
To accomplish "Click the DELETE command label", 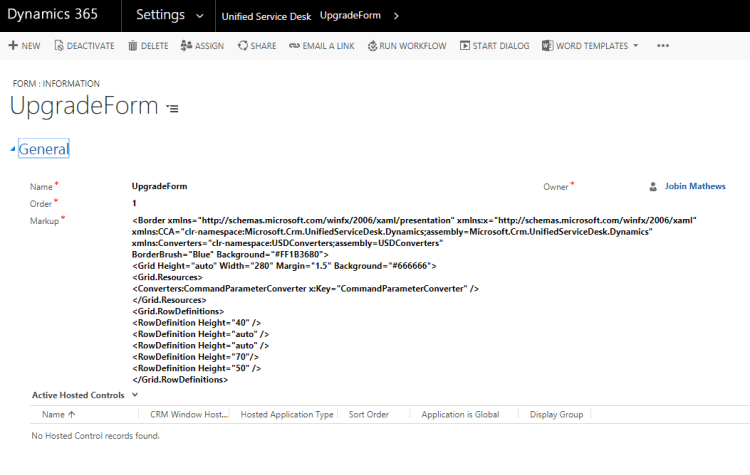I will [x=154, y=46].
